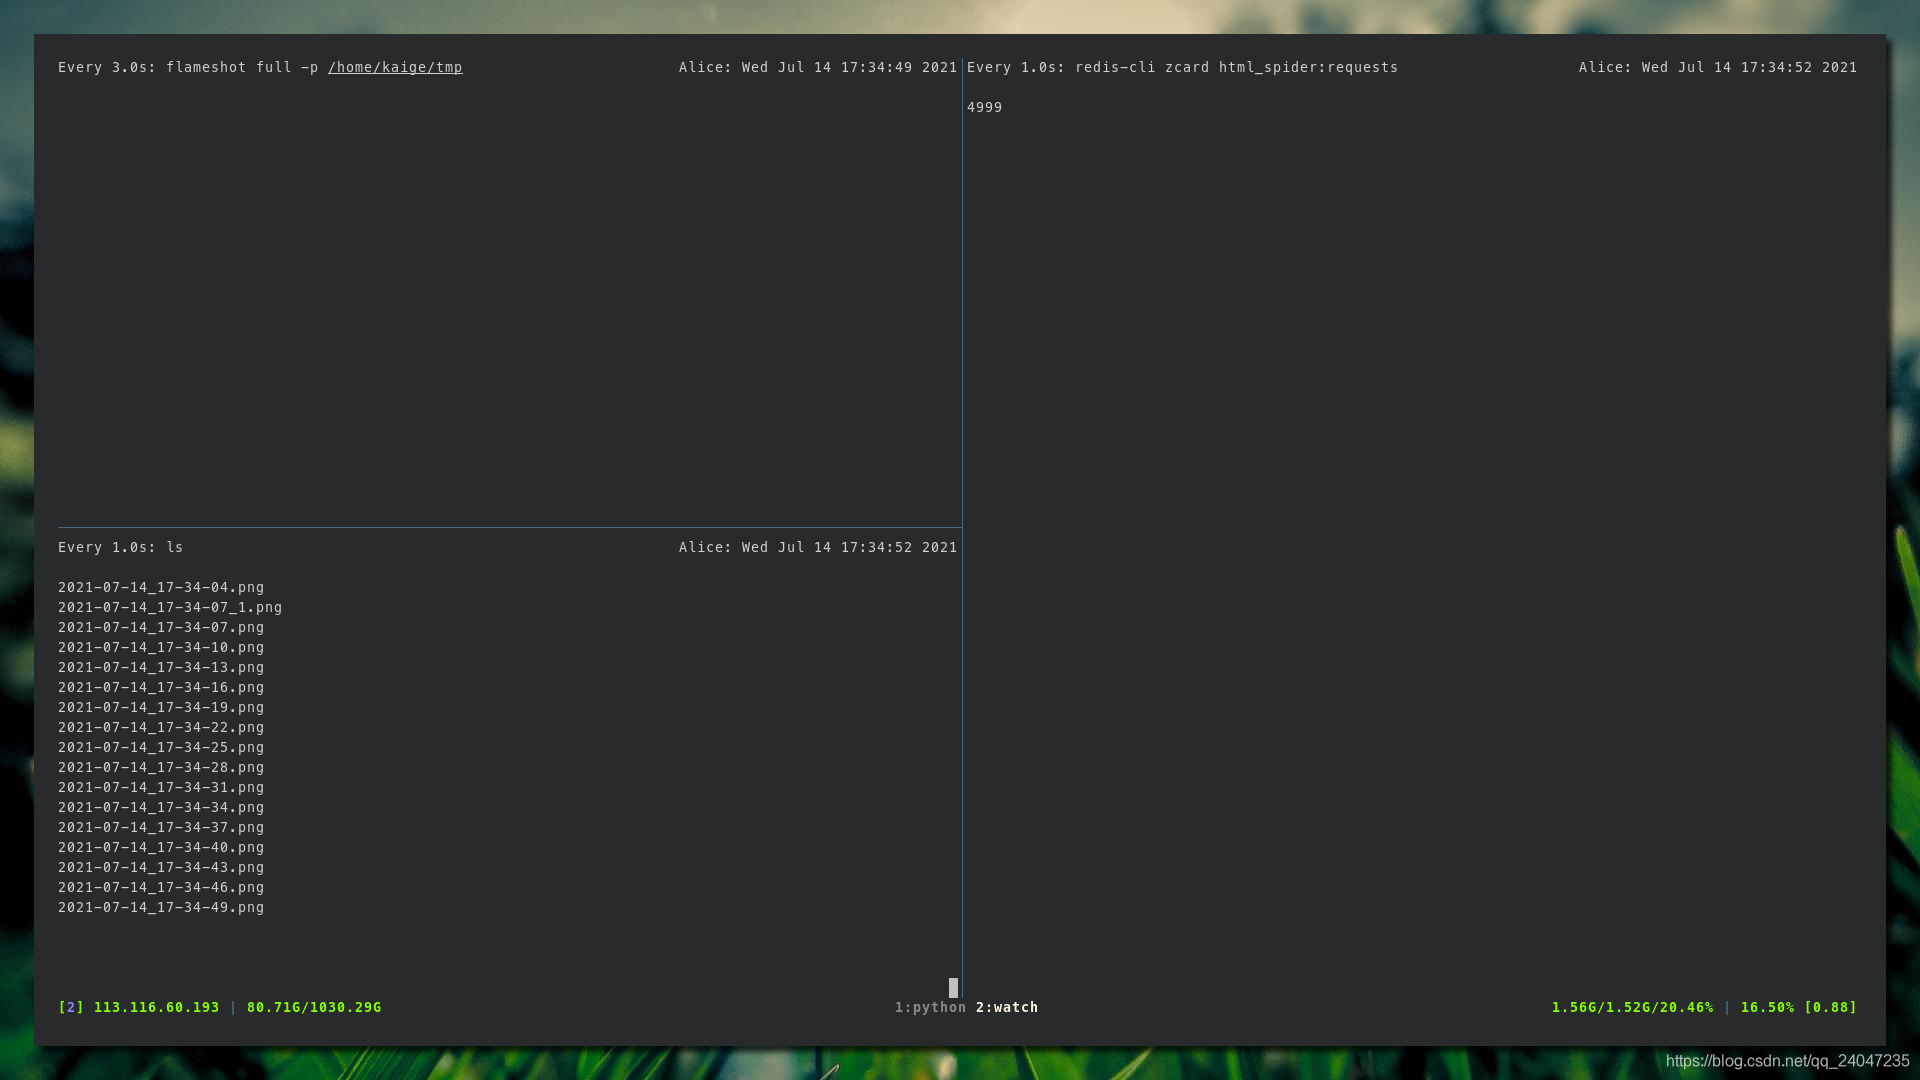Click file 2021-07-14_17-34-25.png
This screenshot has width=1920, height=1080.
(x=161, y=747)
